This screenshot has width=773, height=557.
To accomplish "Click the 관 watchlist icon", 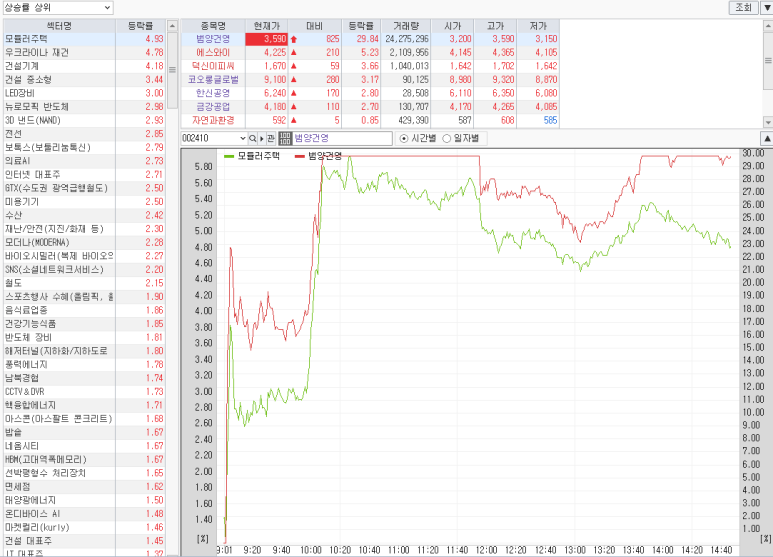I will pos(271,139).
